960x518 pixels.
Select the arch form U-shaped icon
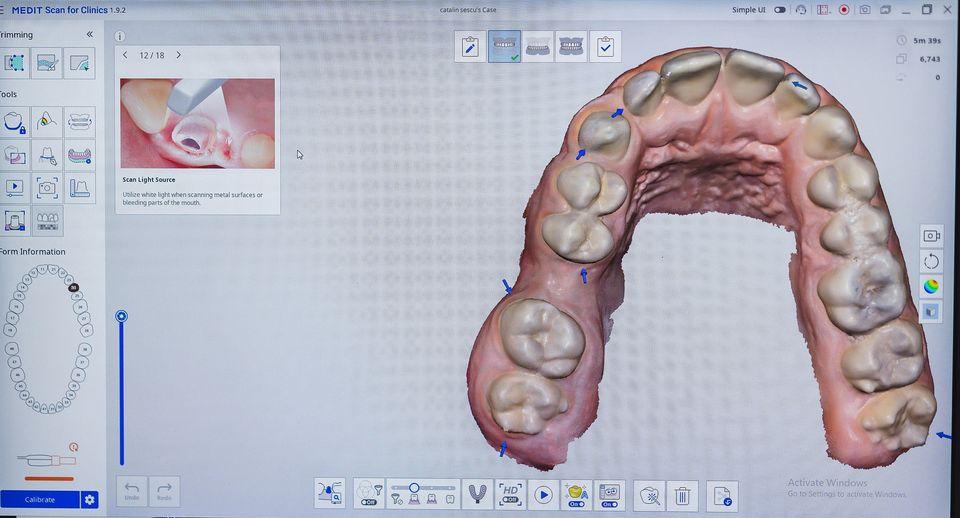[x=477, y=494]
